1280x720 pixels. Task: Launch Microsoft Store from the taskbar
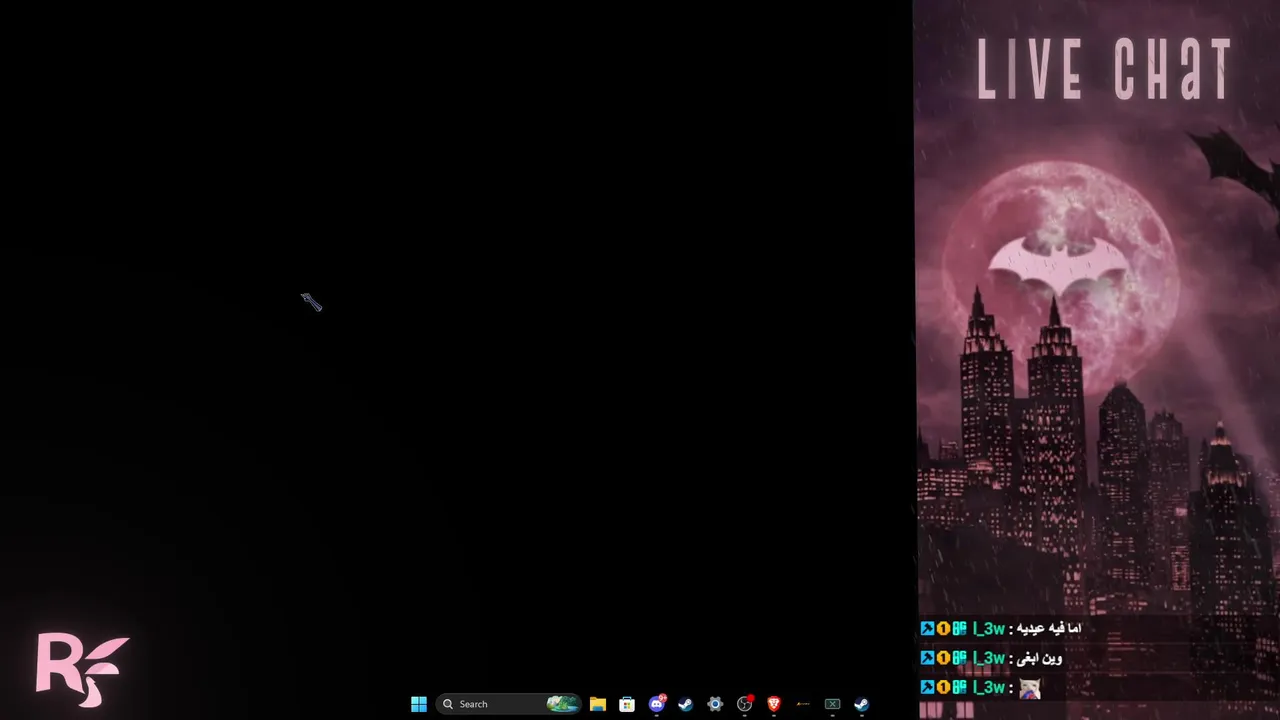point(627,704)
